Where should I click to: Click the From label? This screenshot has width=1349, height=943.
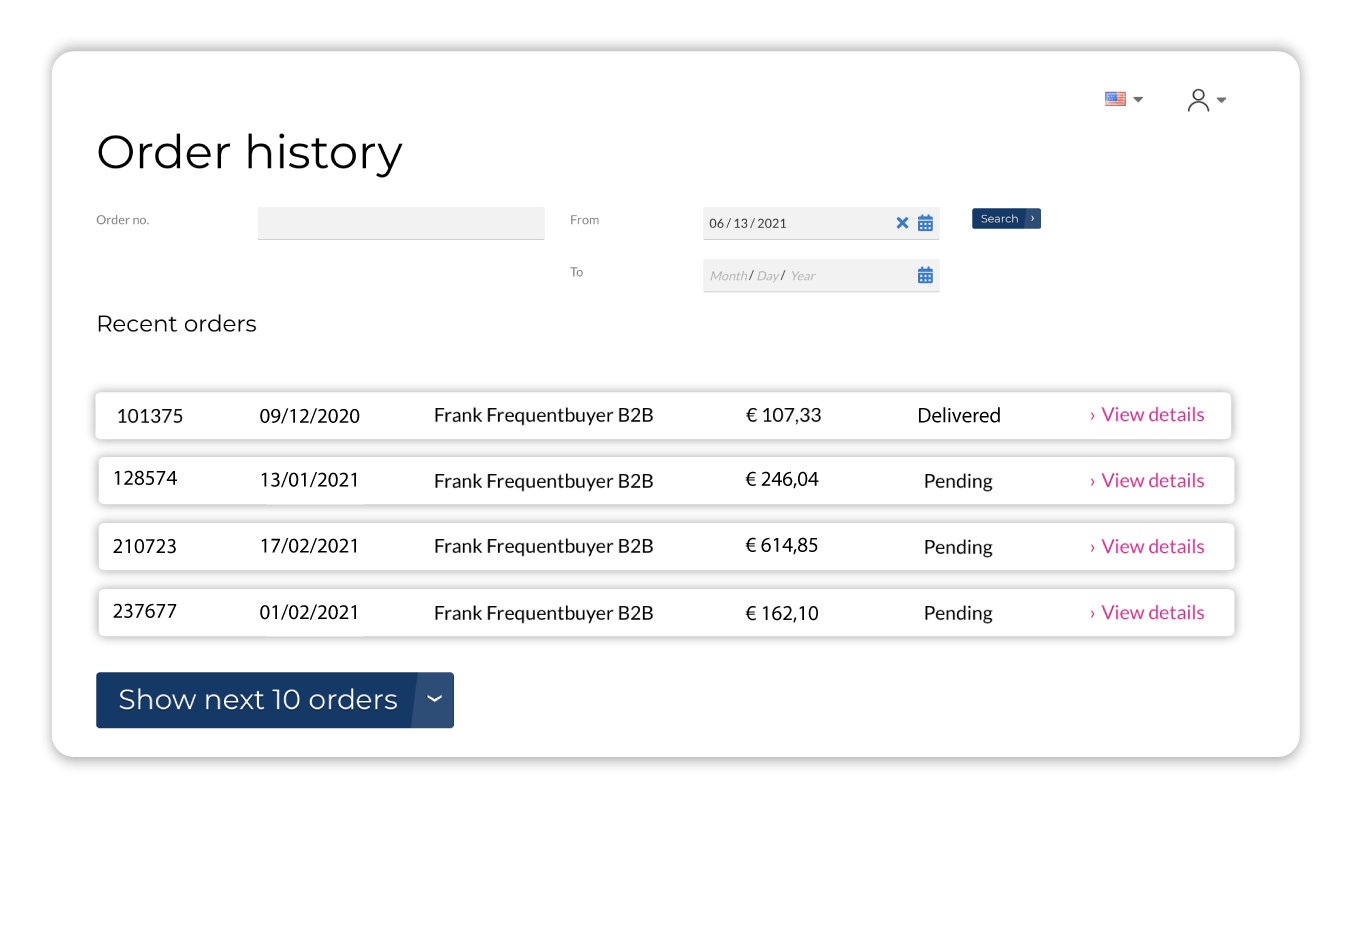(x=585, y=220)
